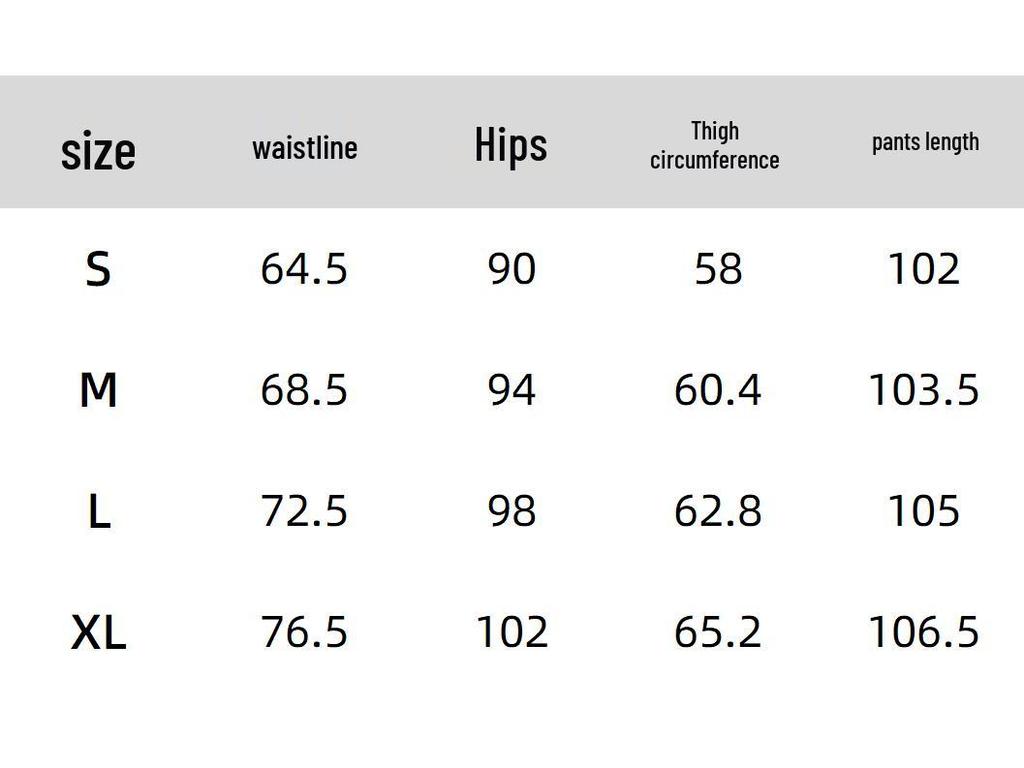Click thigh circumference value 60.4
1024x768 pixels.
(x=717, y=390)
